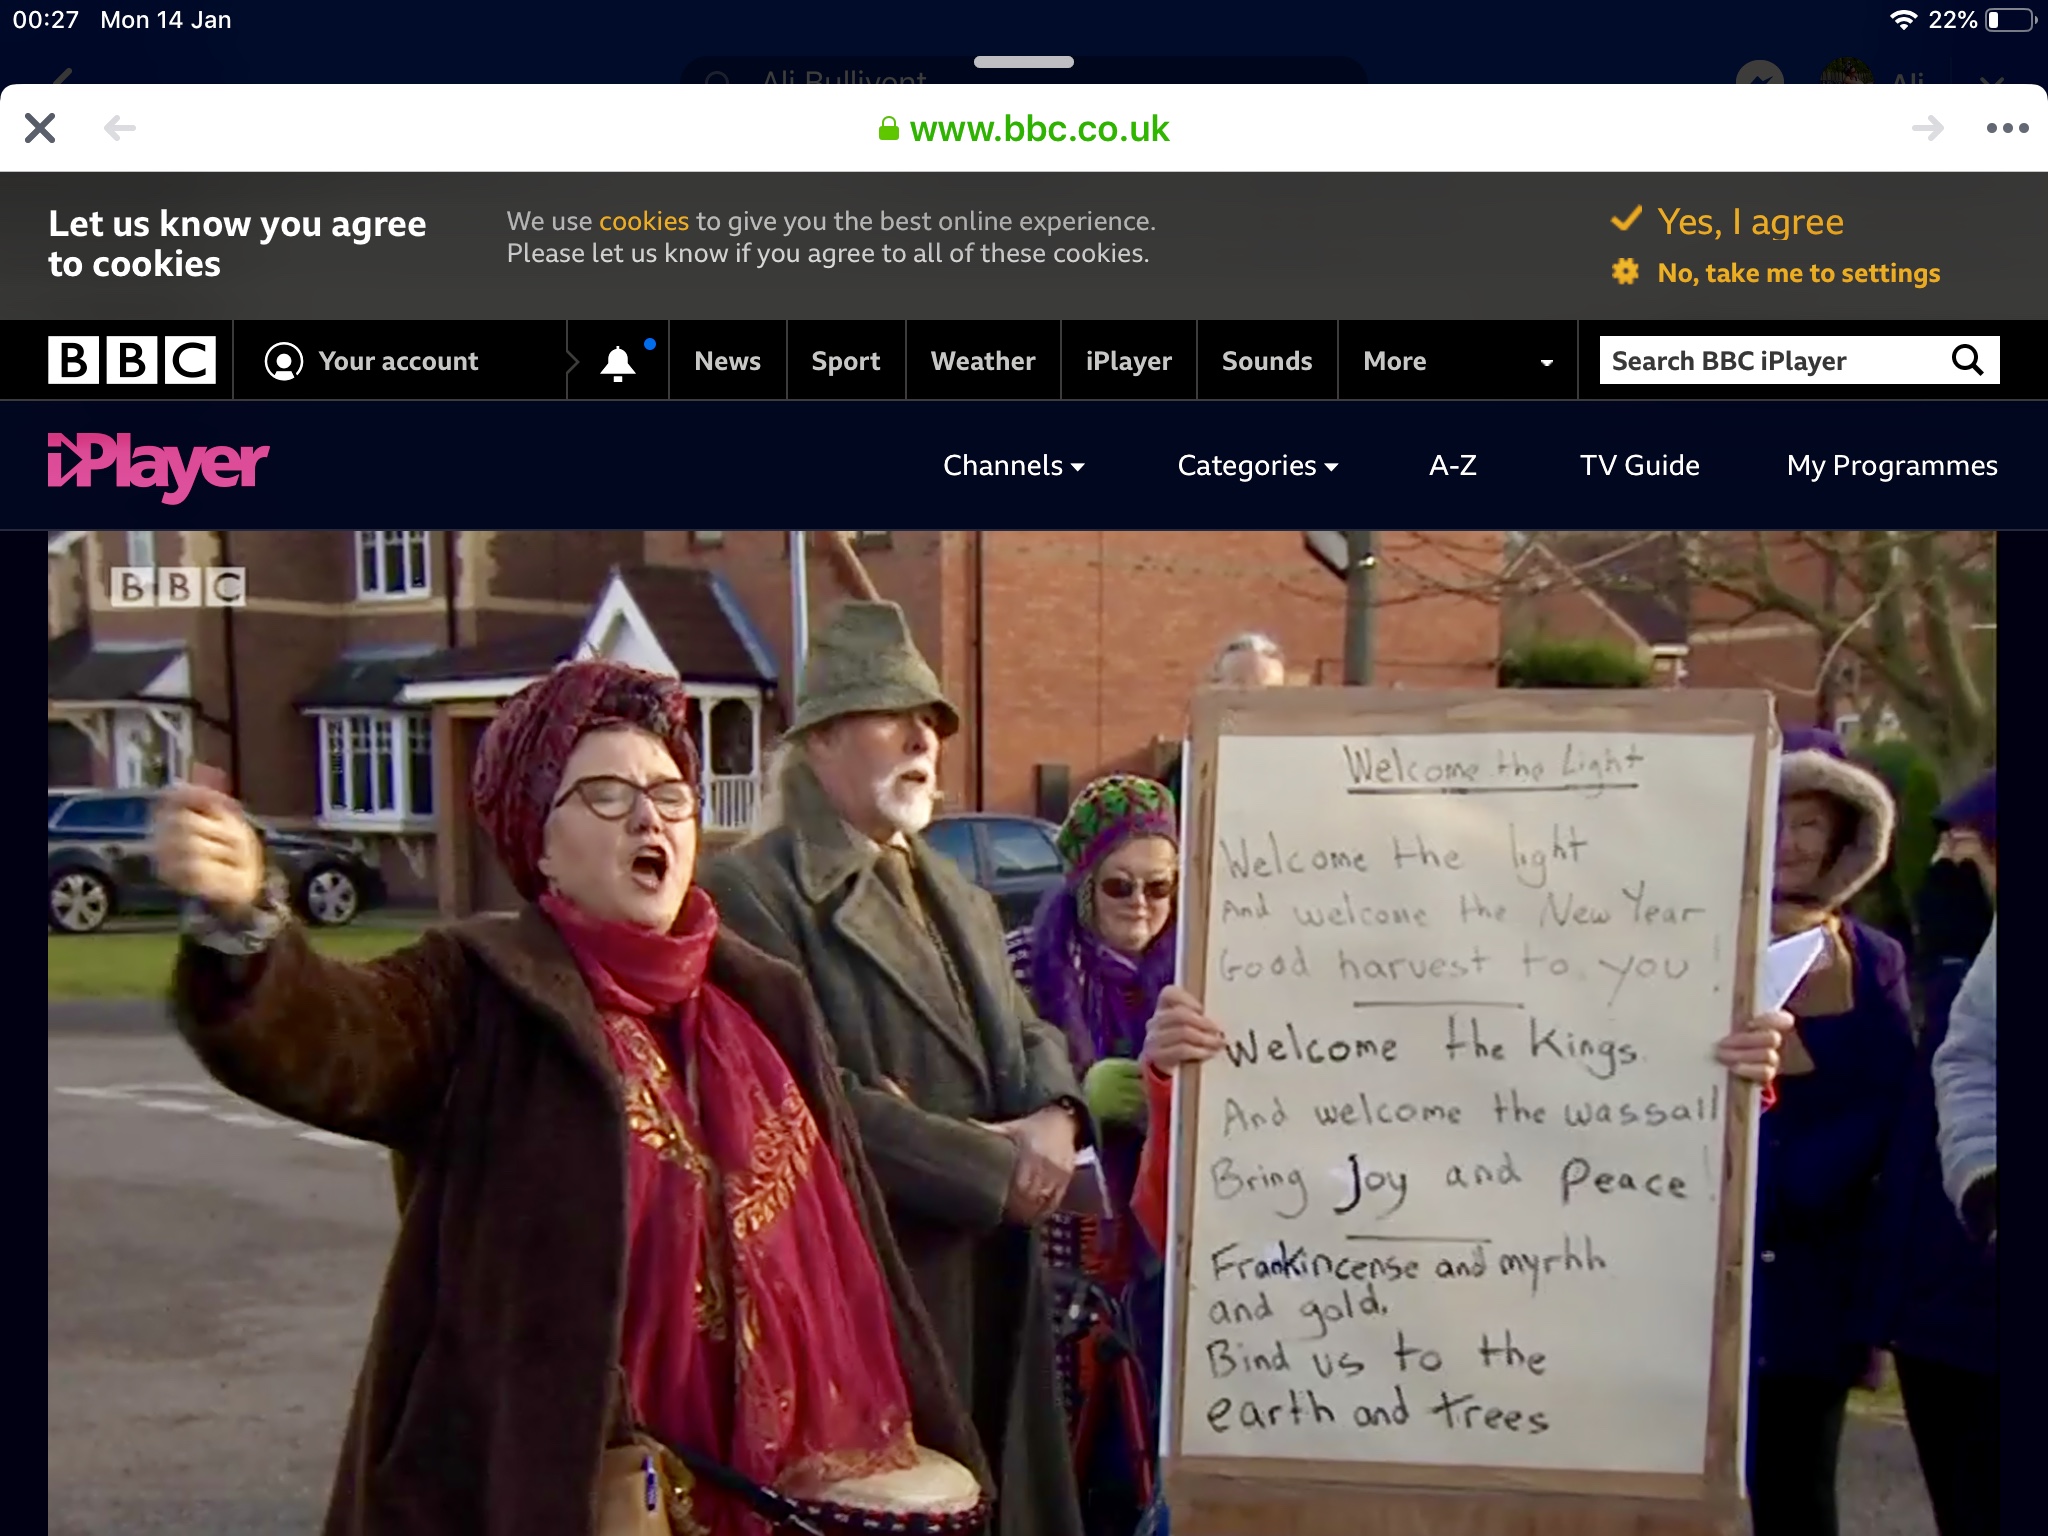Tap the 00:27 clock in the status bar
This screenshot has width=2048, height=1536.
[x=46, y=20]
